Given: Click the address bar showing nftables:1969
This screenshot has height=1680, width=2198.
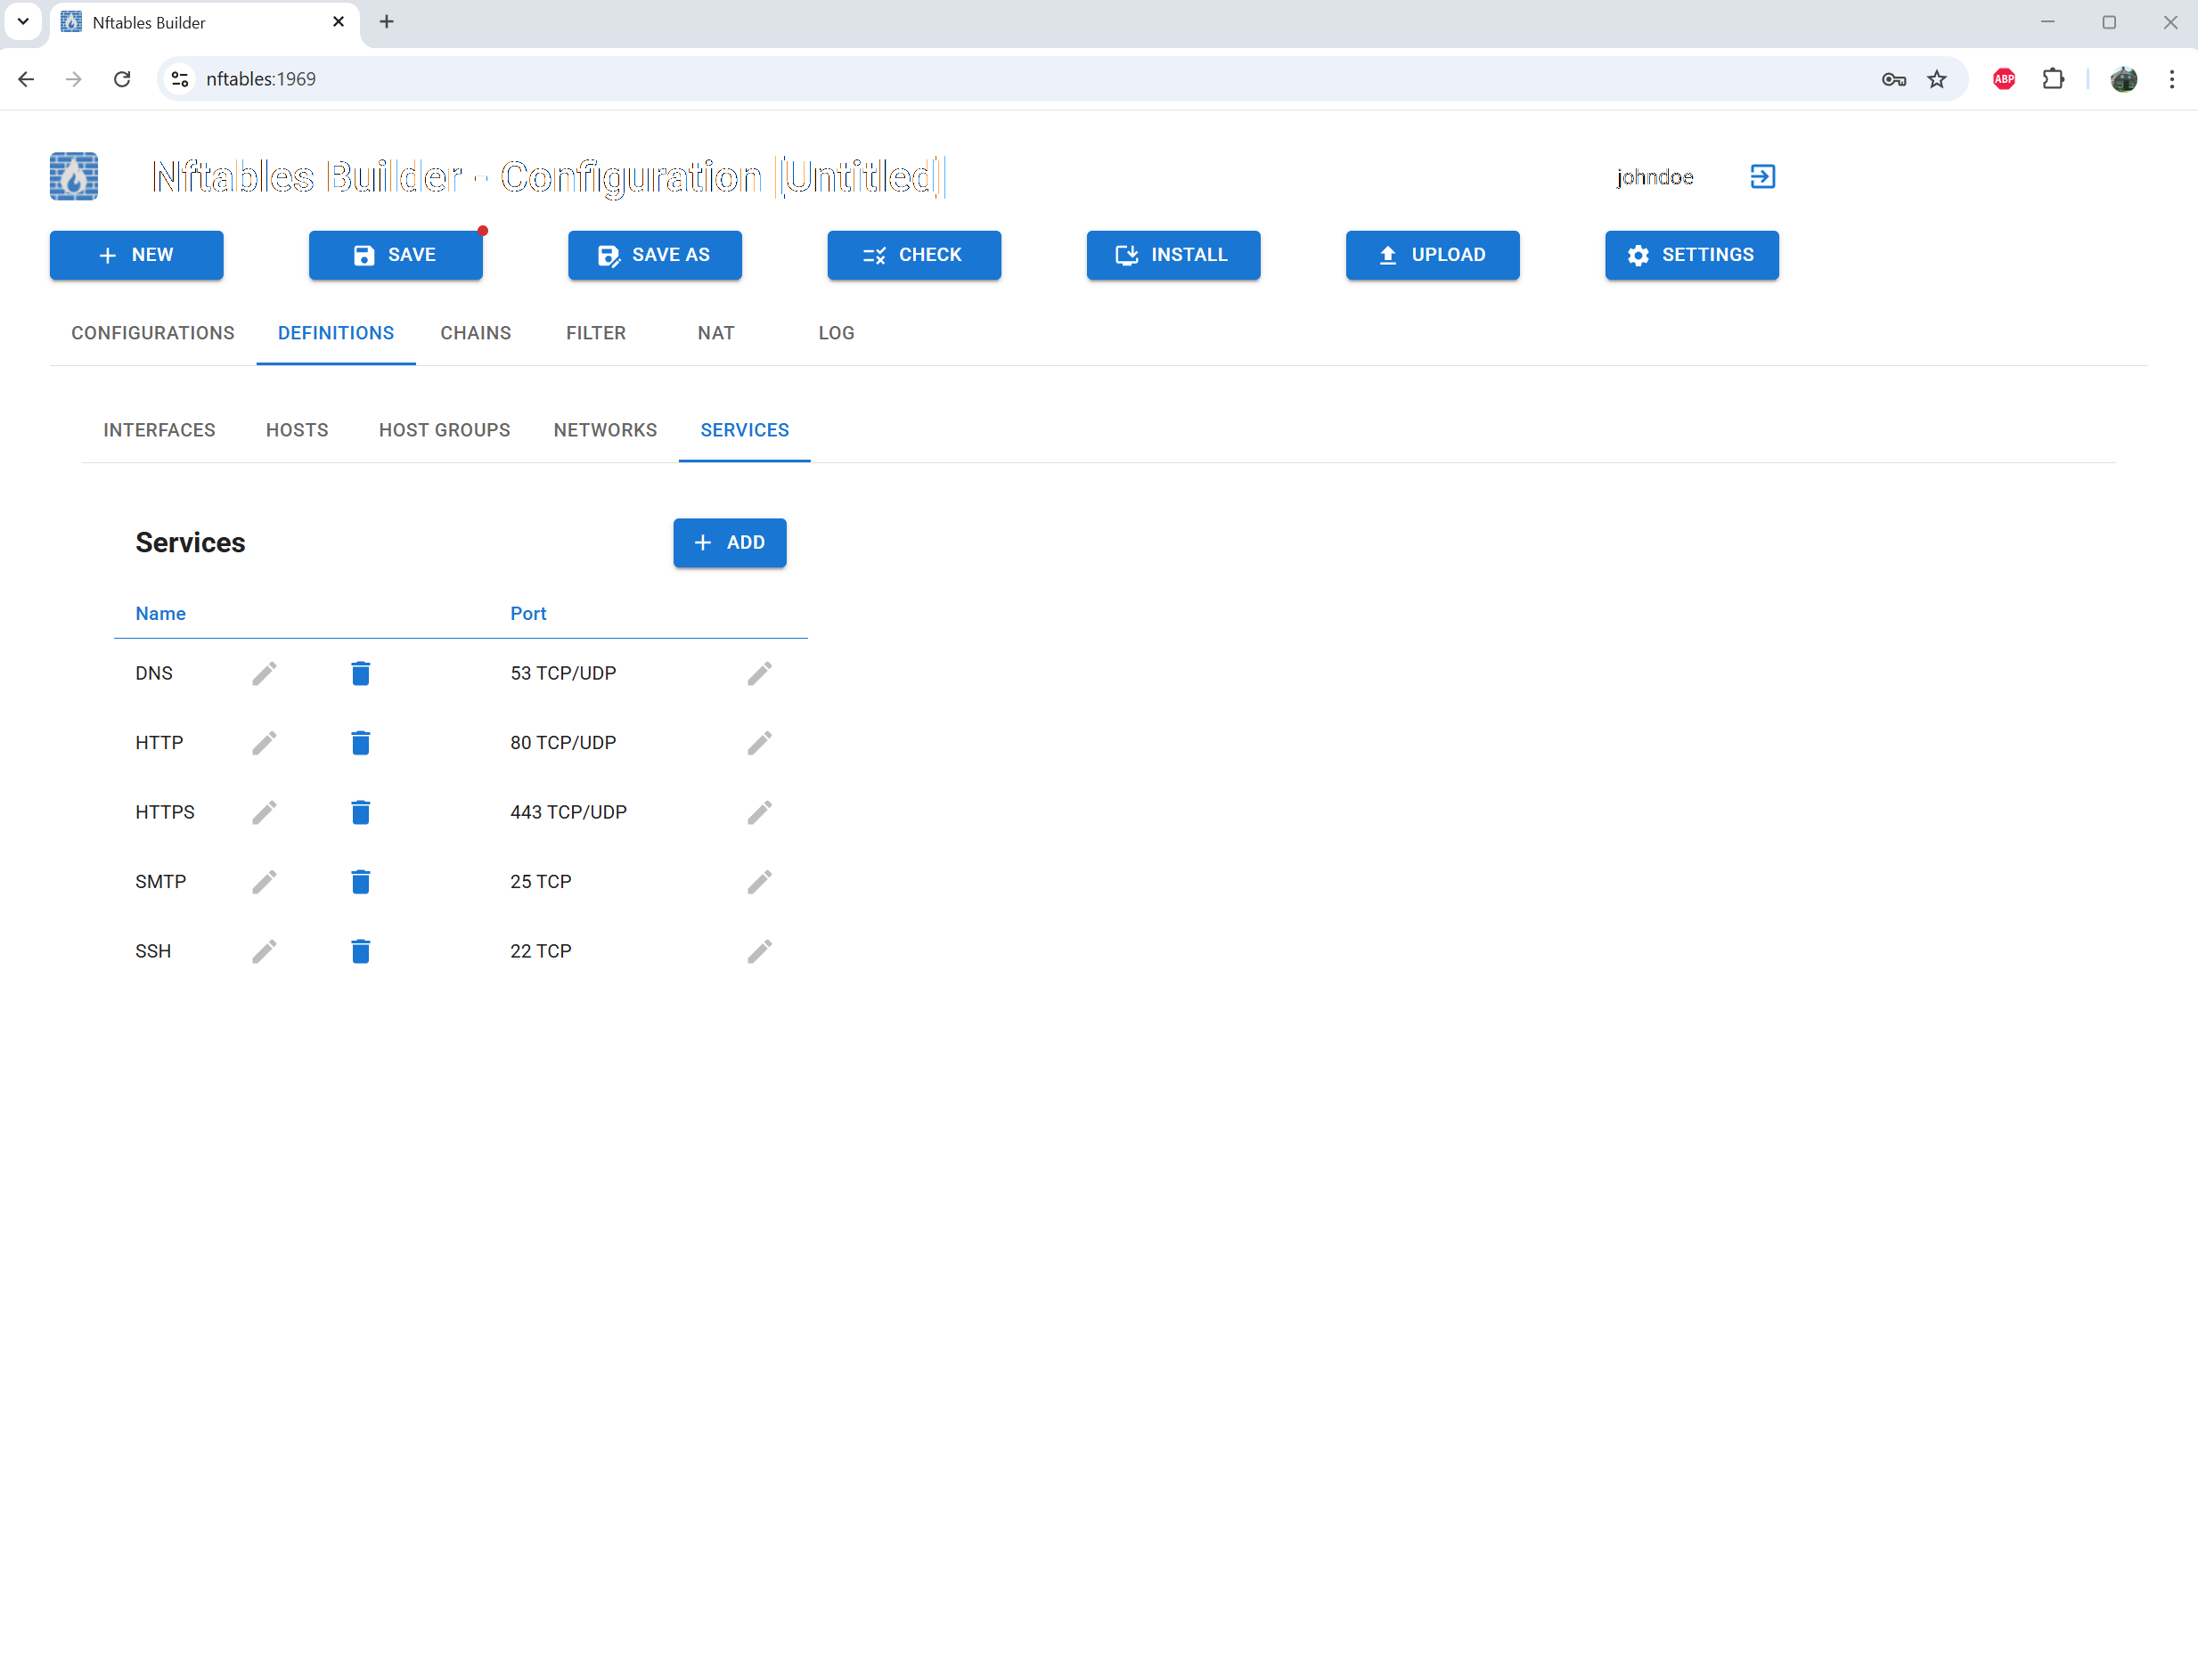Looking at the screenshot, I should pos(262,79).
